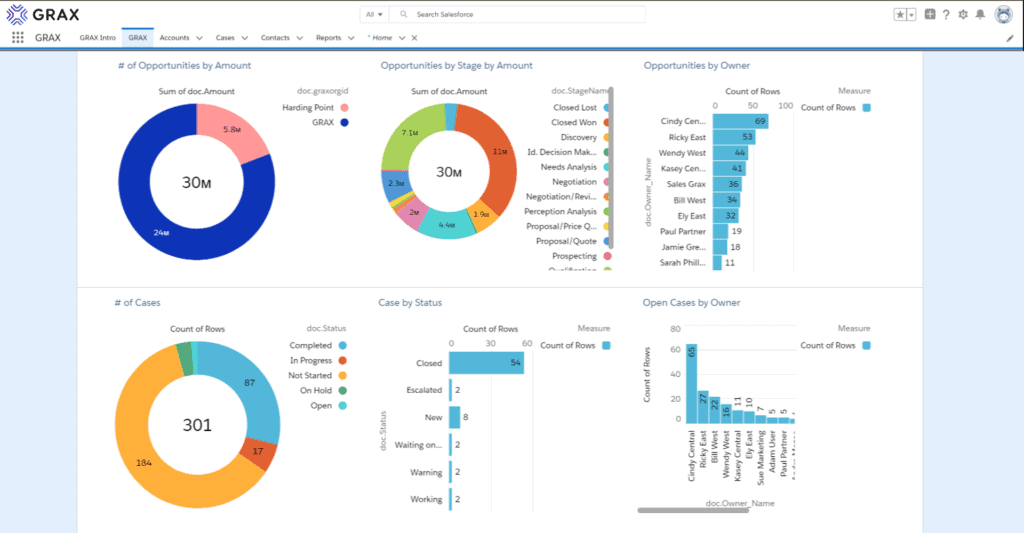This screenshot has height=533, width=1024.
Task: Click 'Opportunities by Stage by Amount' title
Action: click(x=456, y=65)
